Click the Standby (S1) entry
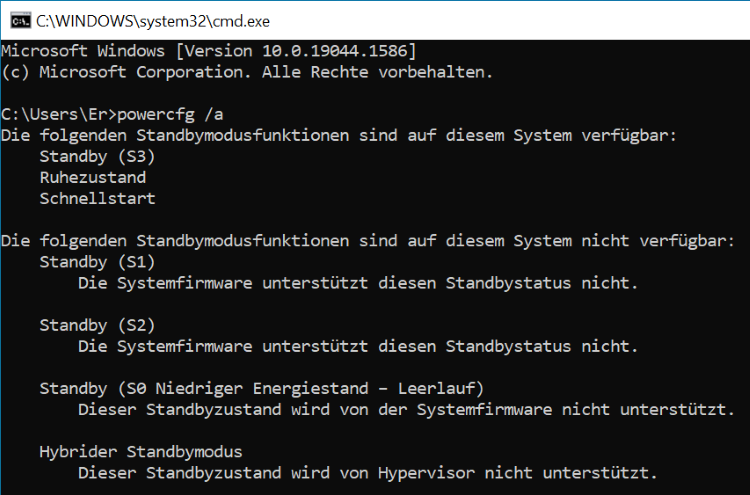Viewport: 750px width, 495px height. pos(97,261)
